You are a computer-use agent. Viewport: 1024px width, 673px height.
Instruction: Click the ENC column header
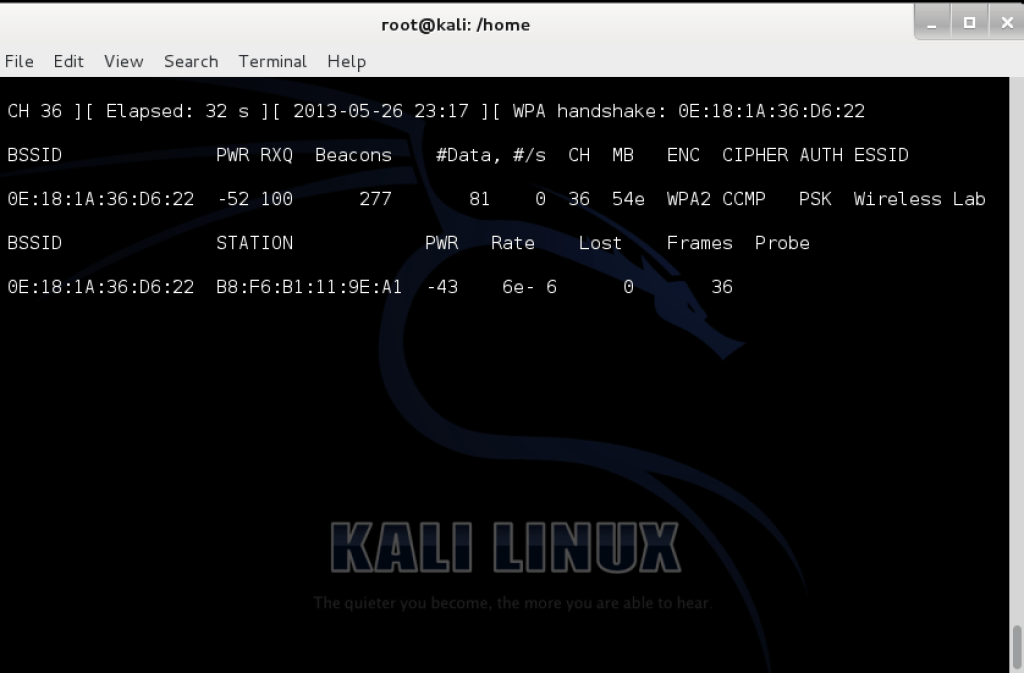tap(683, 155)
